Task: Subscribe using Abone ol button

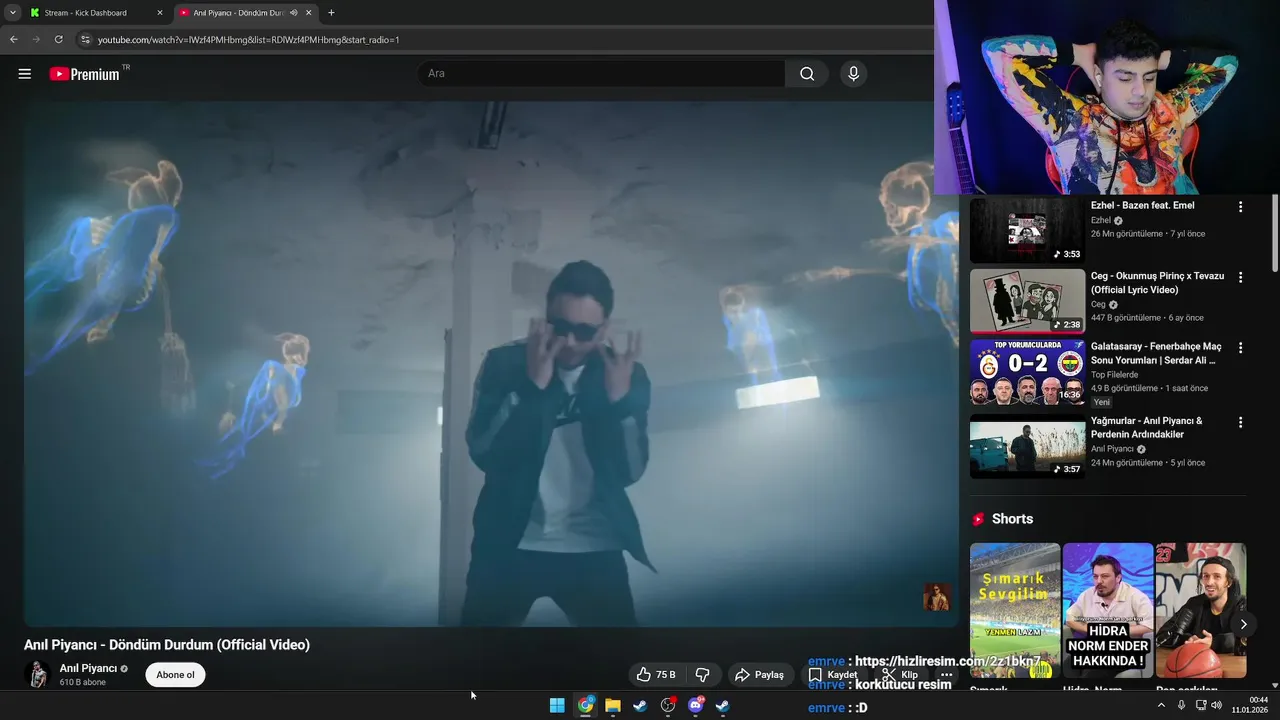Action: click(175, 675)
